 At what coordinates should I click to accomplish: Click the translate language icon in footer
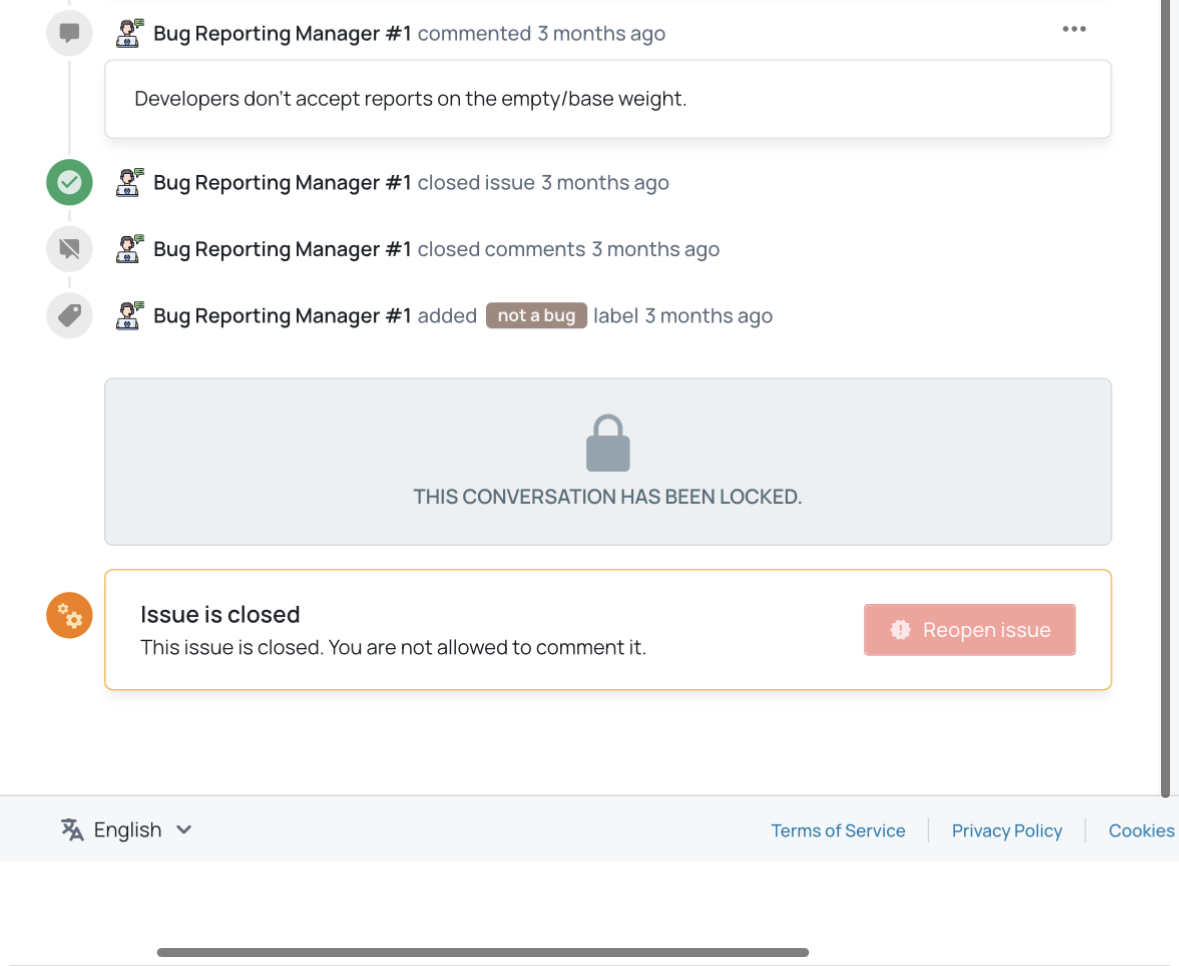[72, 830]
